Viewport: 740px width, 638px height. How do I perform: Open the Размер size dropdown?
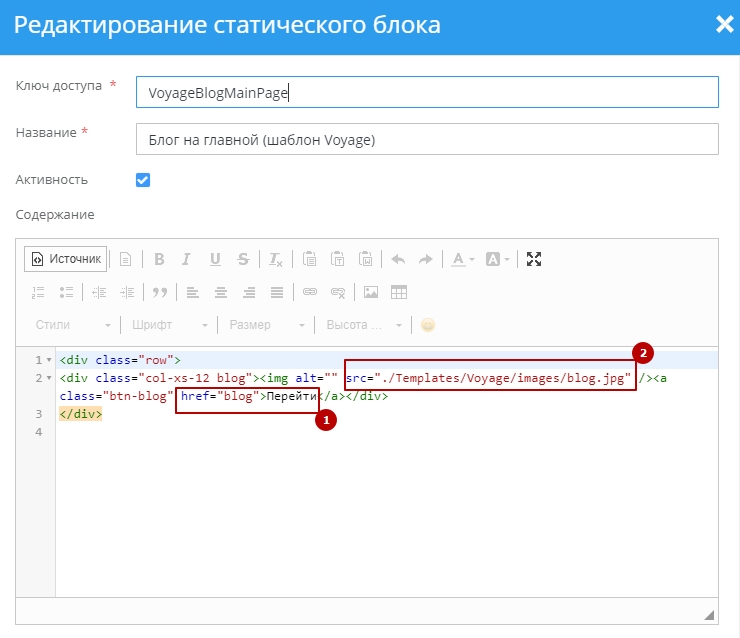266,325
